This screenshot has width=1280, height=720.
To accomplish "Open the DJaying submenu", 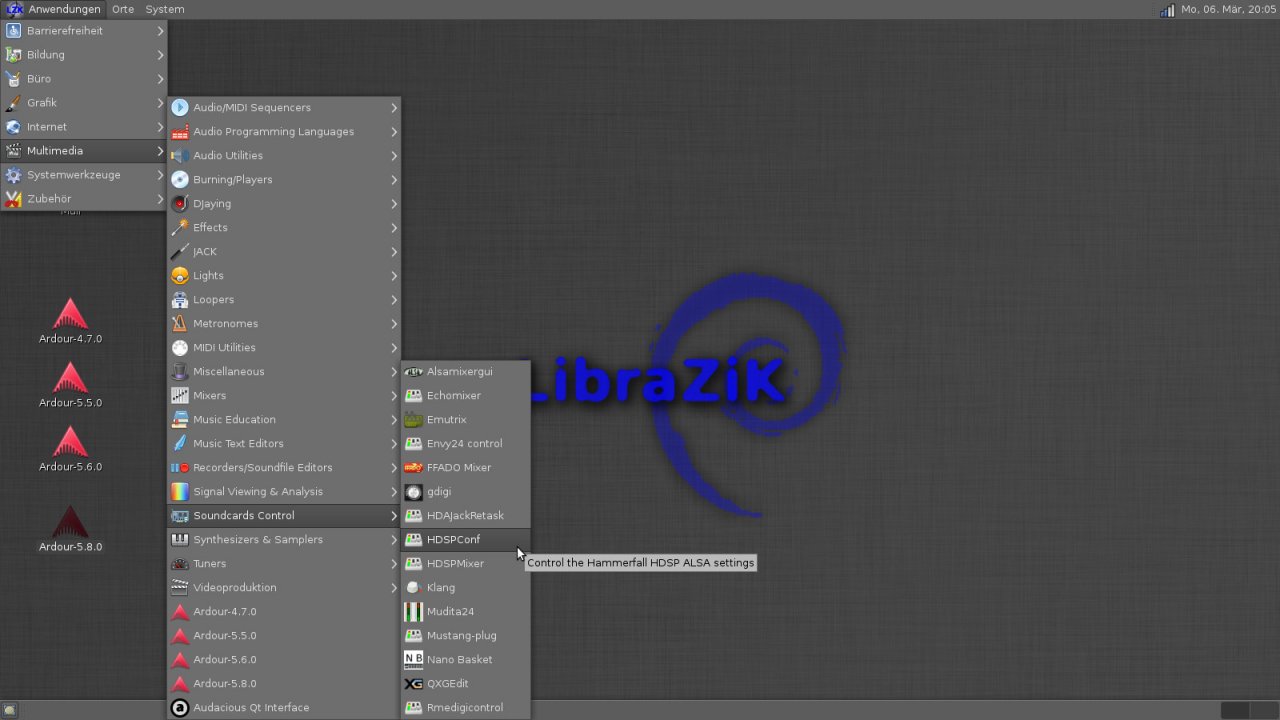I will tap(284, 203).
